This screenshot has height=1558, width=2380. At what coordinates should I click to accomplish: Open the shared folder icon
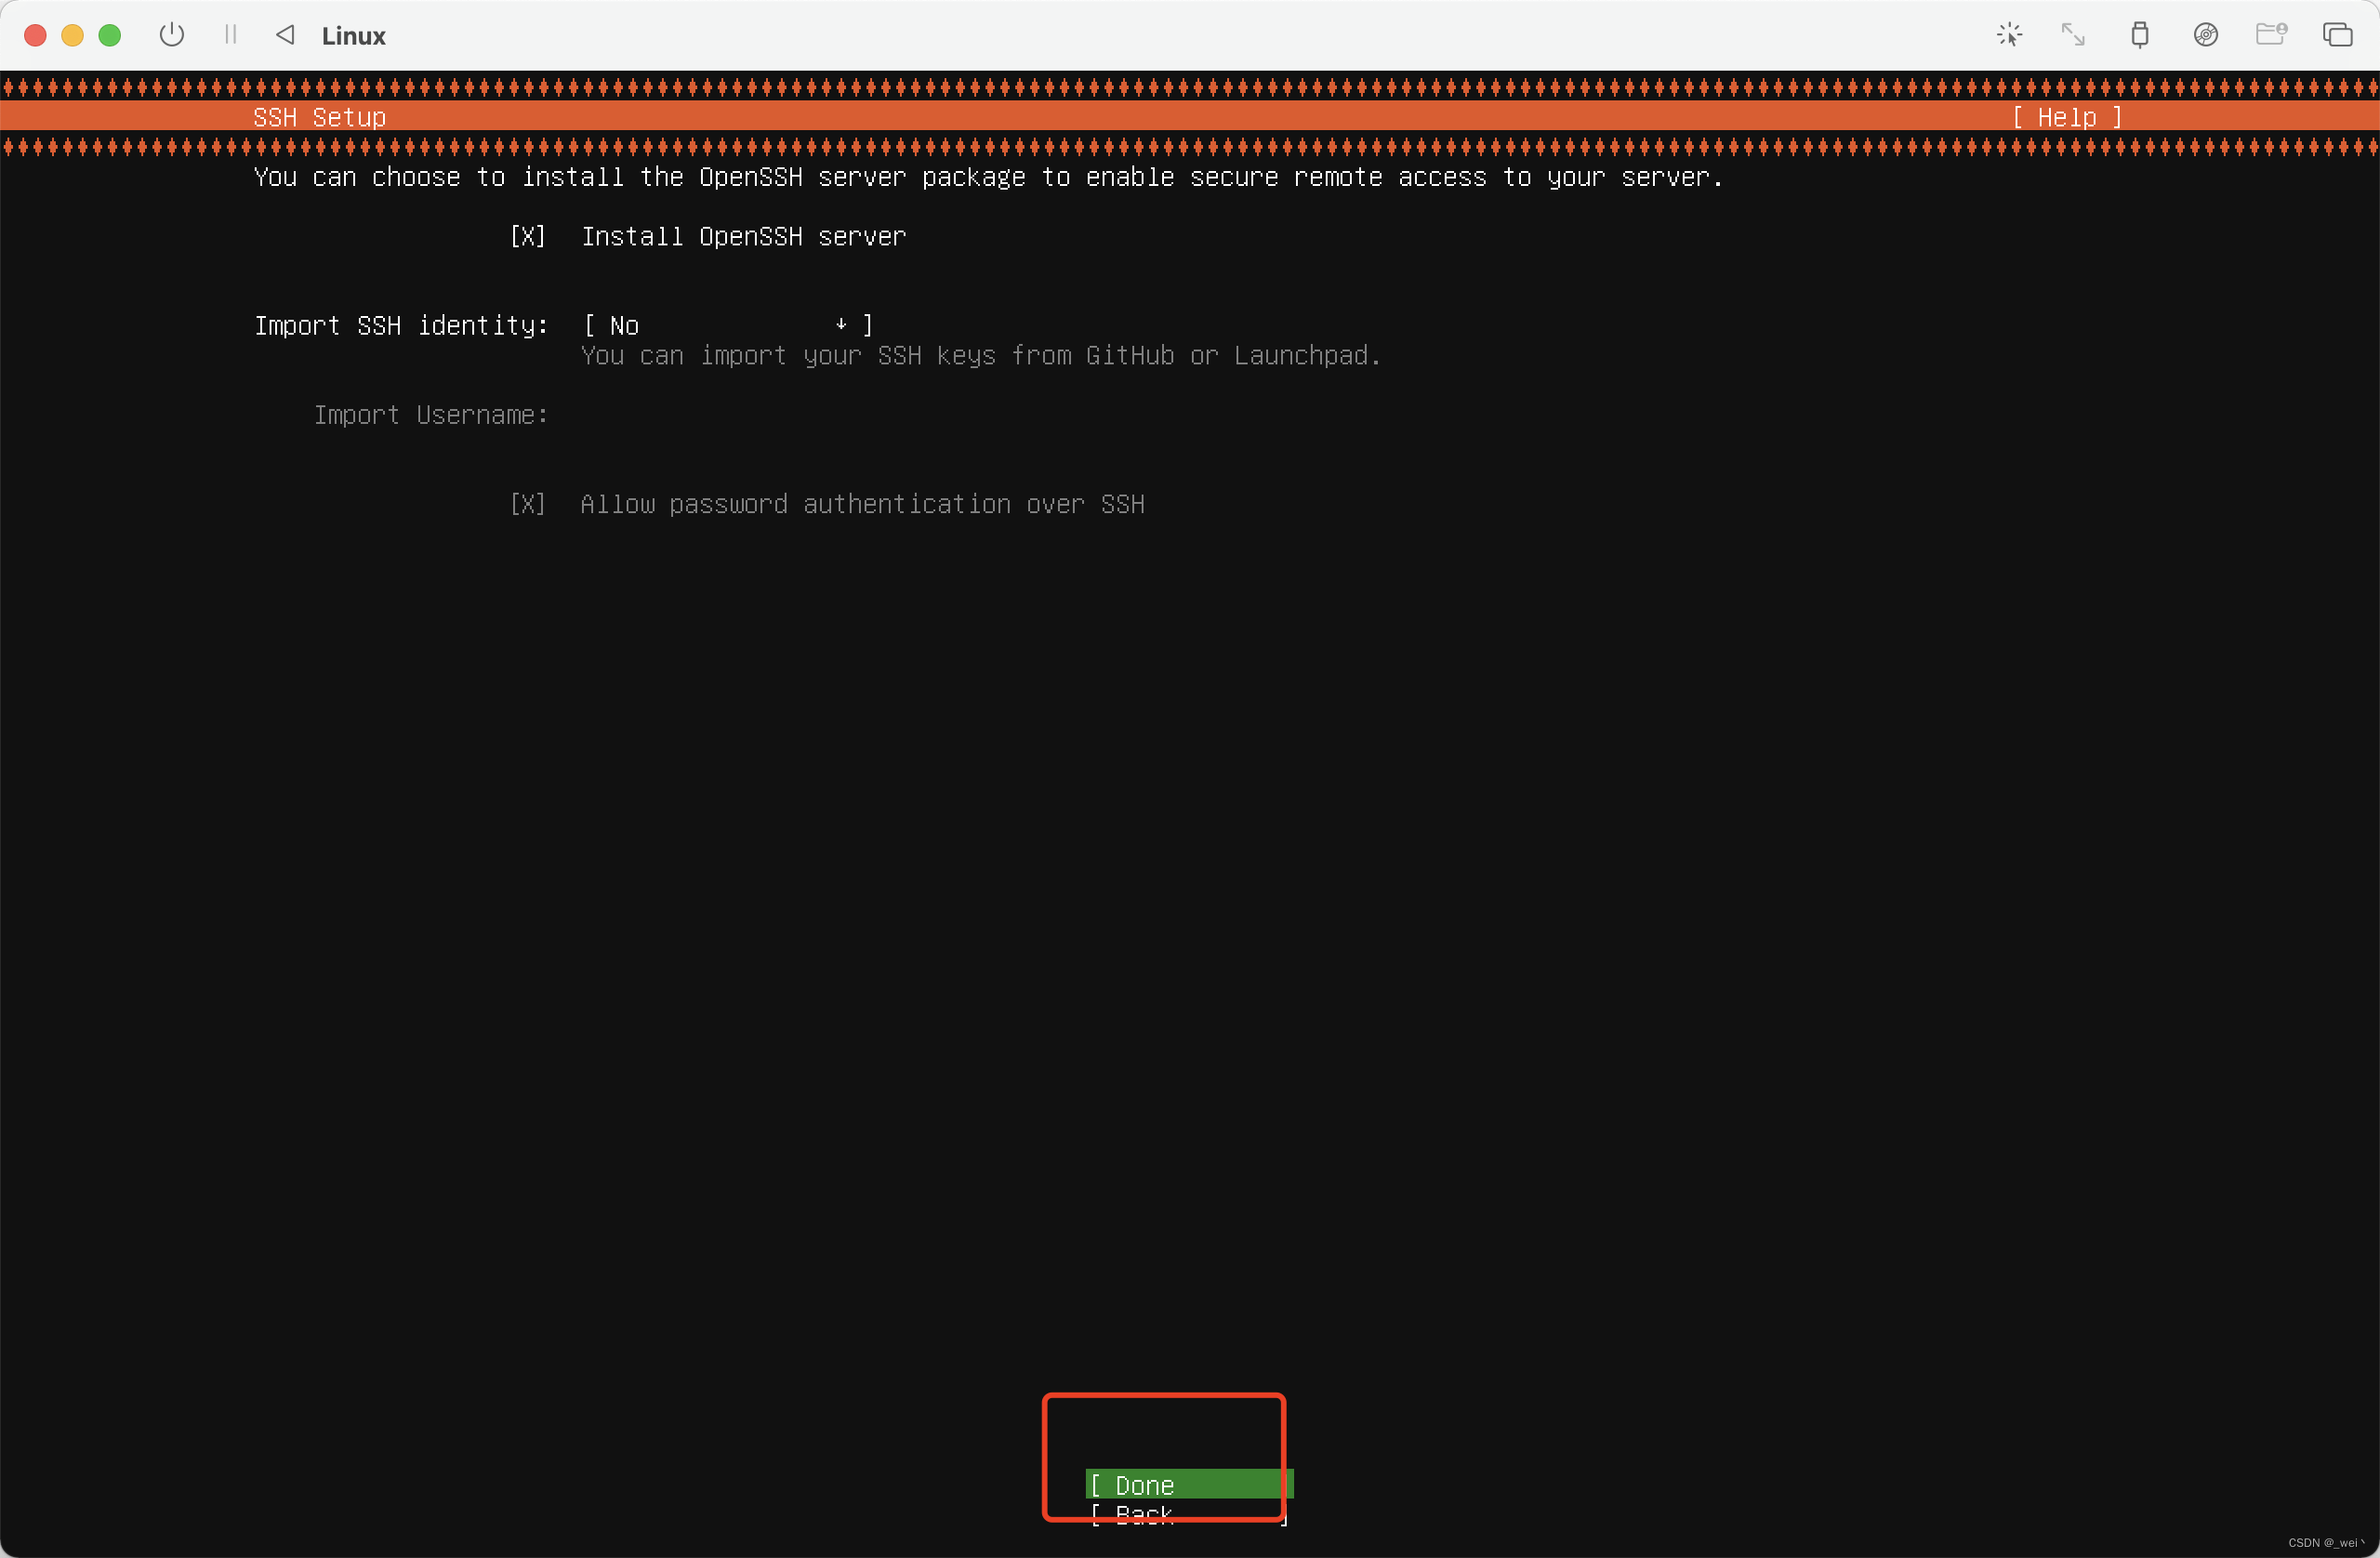(x=2271, y=35)
